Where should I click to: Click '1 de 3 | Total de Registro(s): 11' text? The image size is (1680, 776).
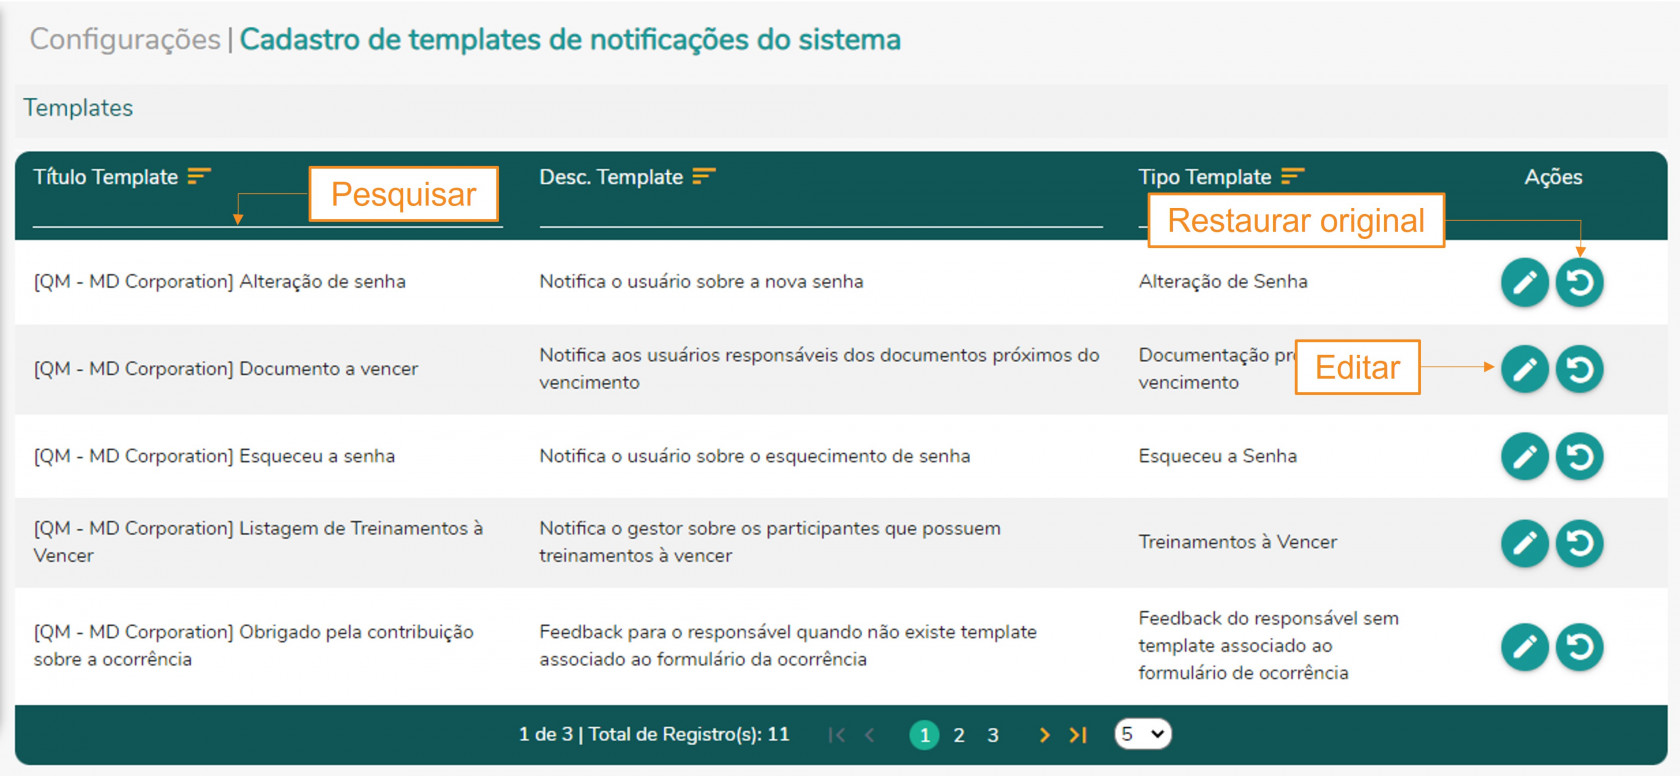pyautogui.click(x=654, y=735)
